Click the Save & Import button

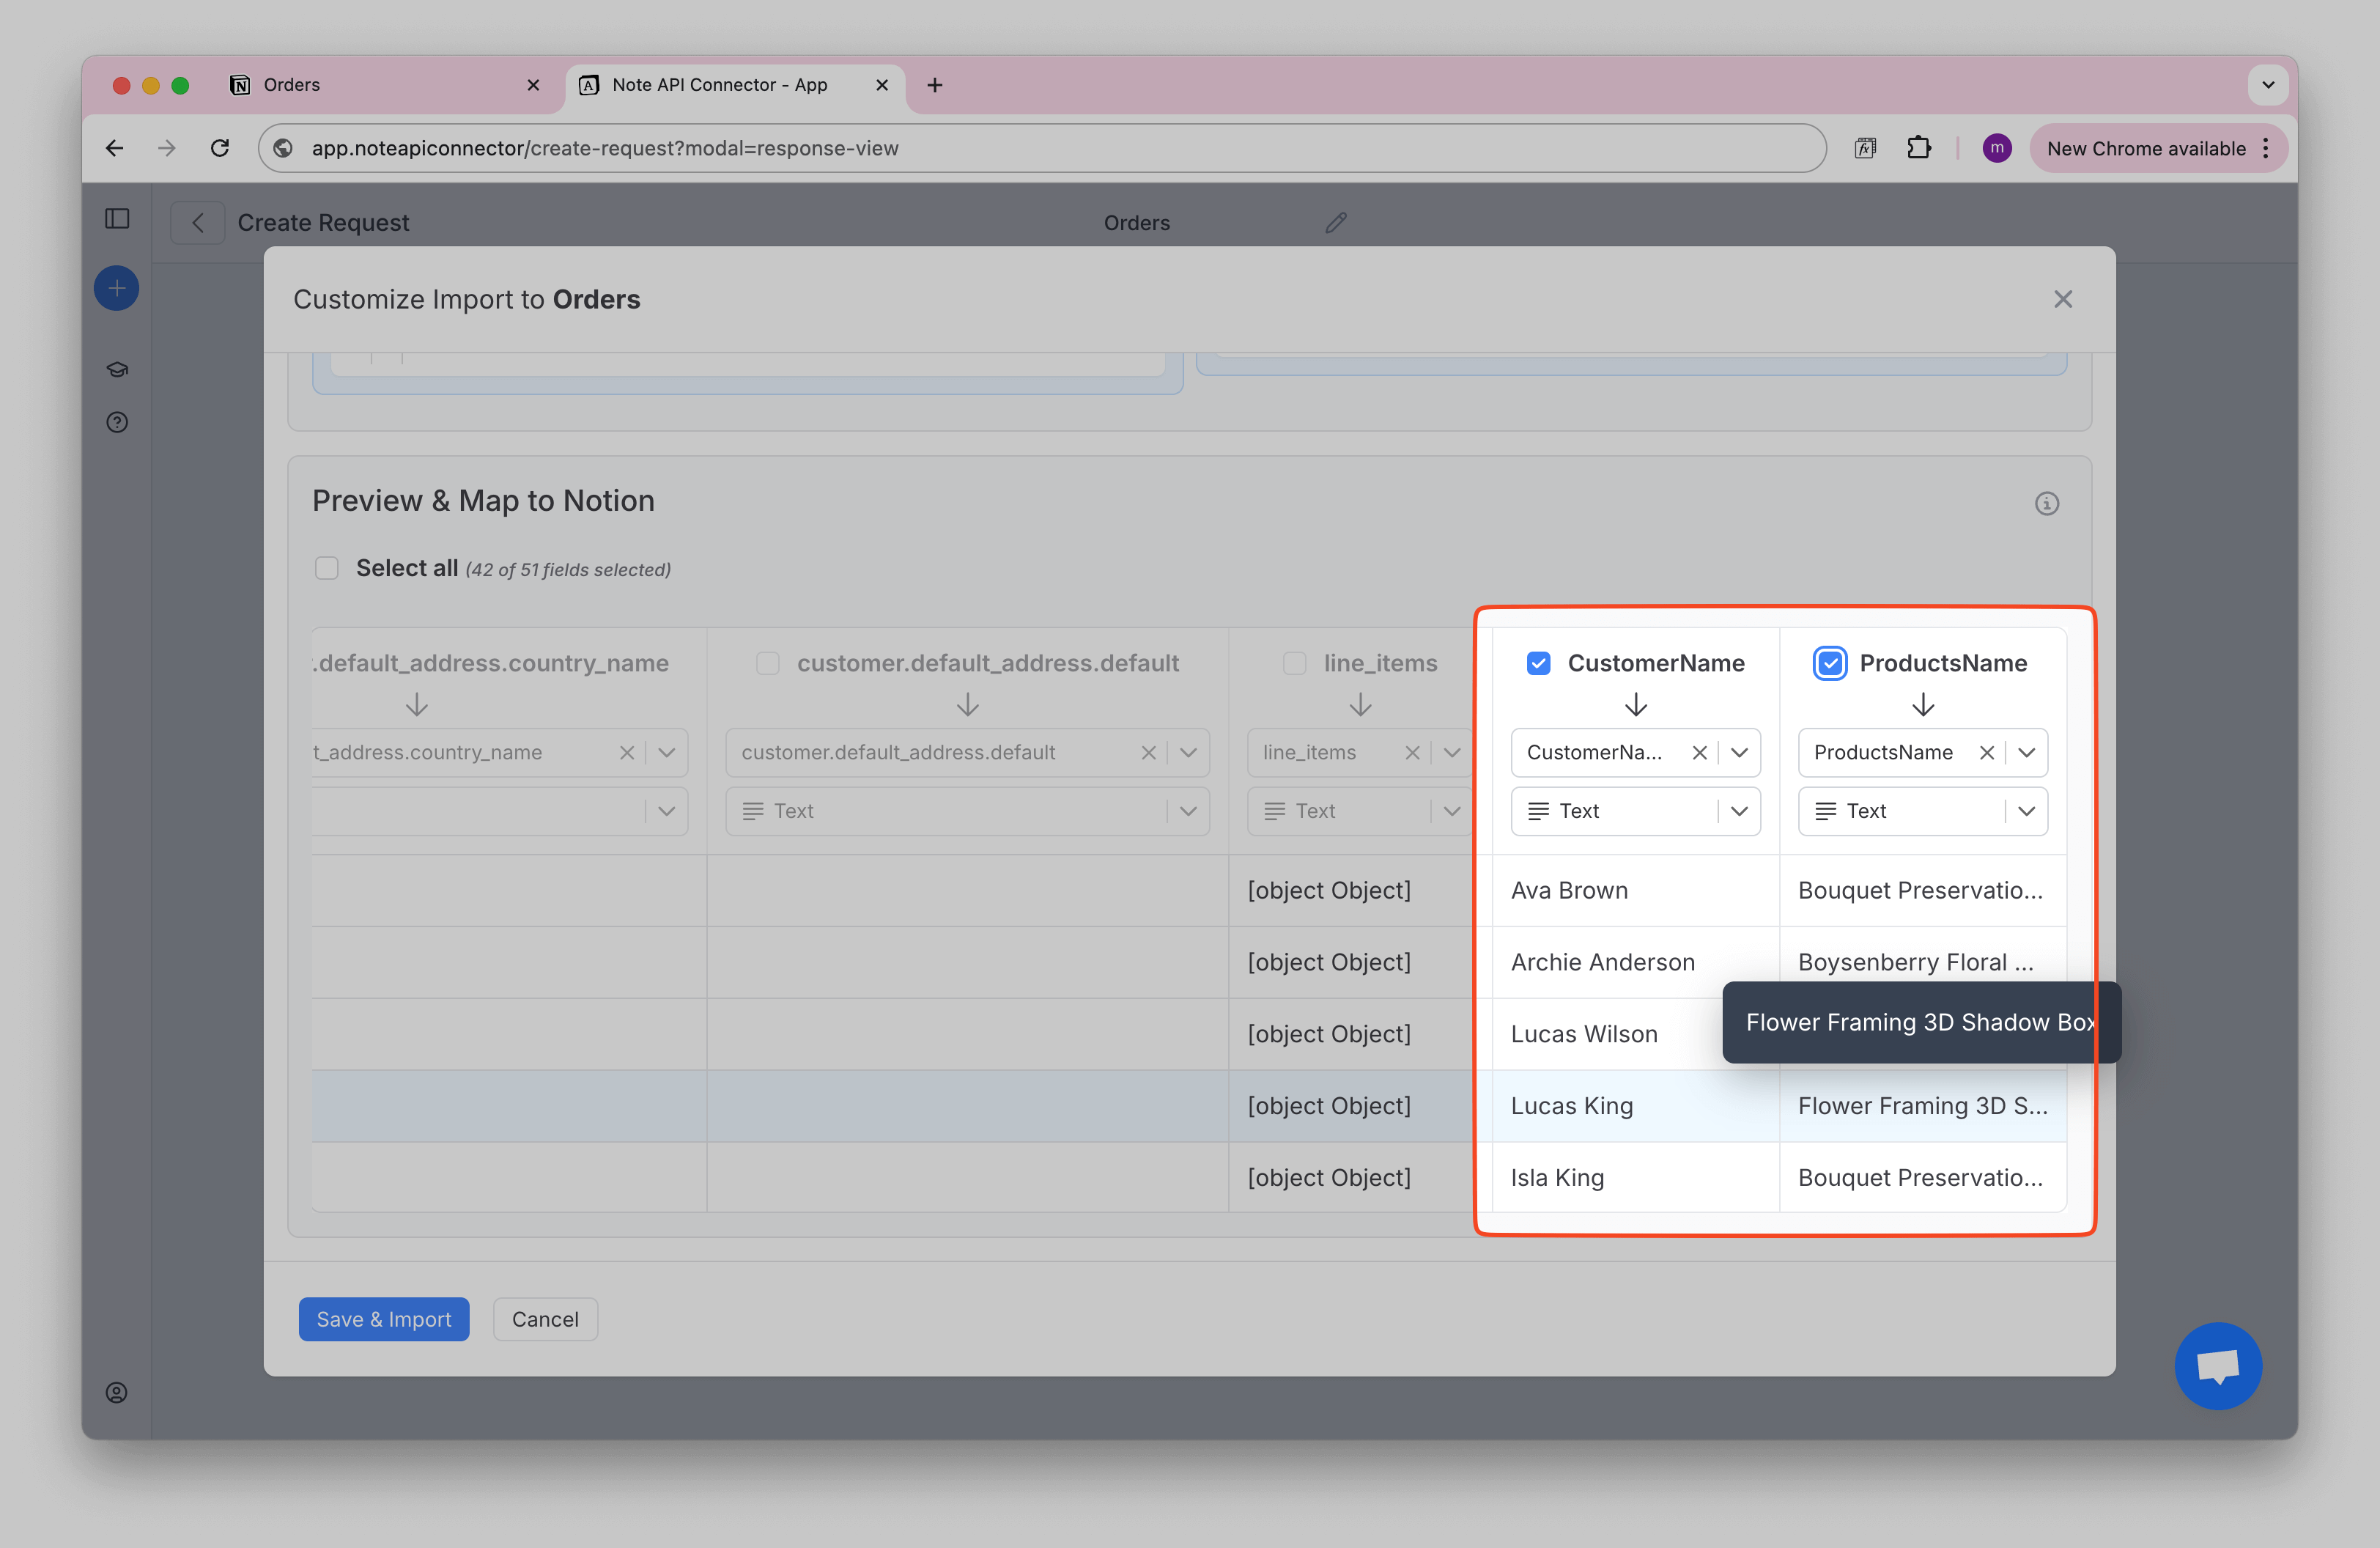[384, 1319]
